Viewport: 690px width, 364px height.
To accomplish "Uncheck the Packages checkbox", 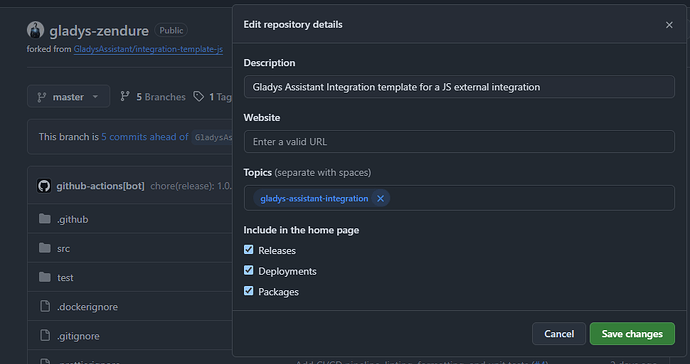I will tap(249, 291).
